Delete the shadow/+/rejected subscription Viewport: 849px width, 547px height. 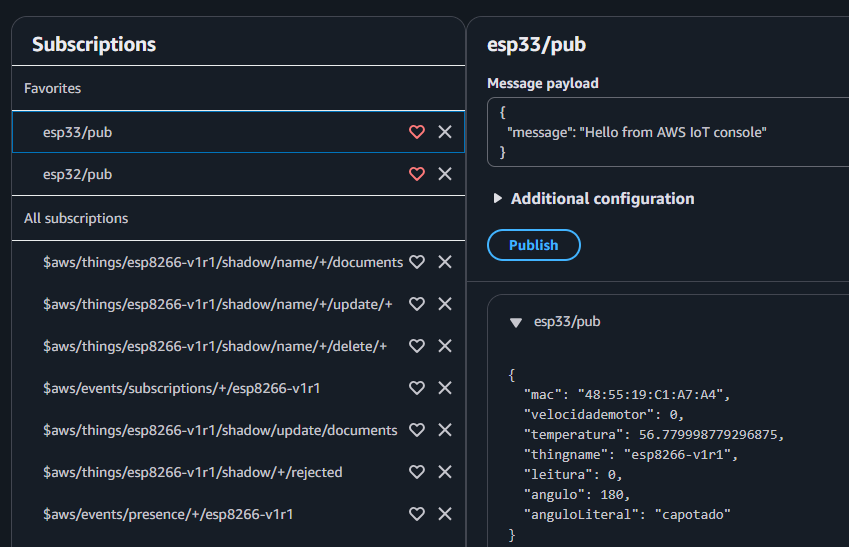click(x=445, y=472)
